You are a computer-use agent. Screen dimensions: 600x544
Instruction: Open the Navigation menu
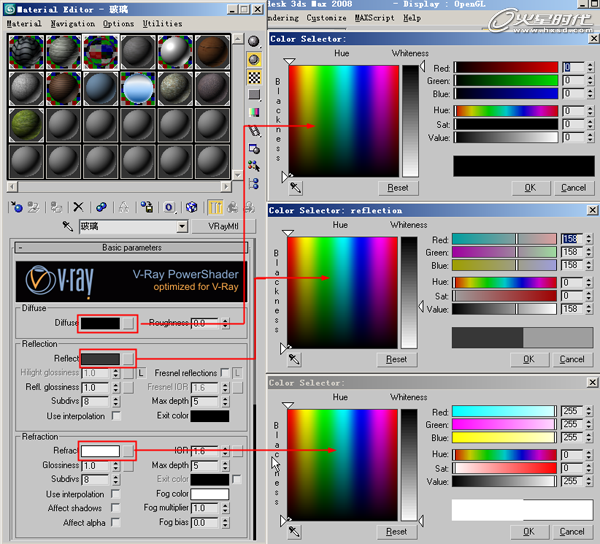point(72,23)
